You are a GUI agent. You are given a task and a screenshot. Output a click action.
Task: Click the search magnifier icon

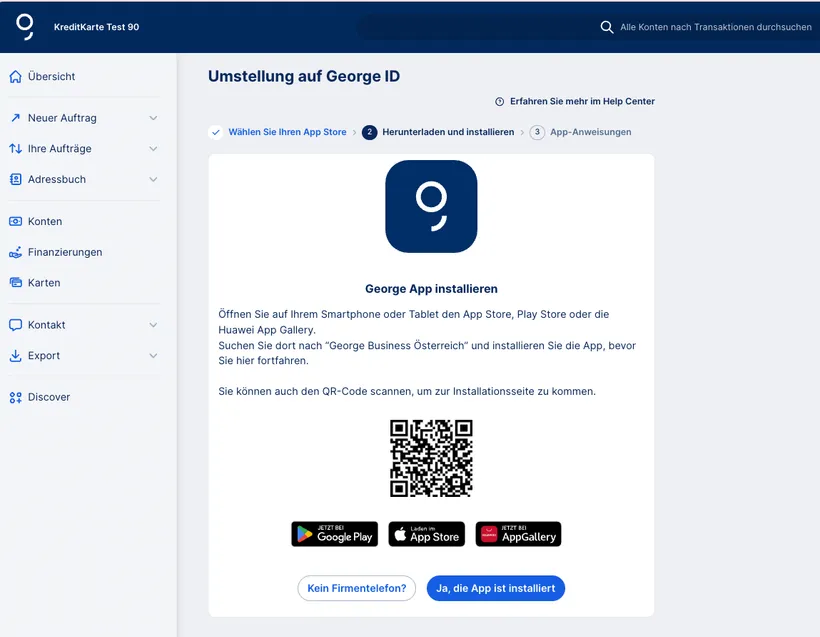click(606, 27)
